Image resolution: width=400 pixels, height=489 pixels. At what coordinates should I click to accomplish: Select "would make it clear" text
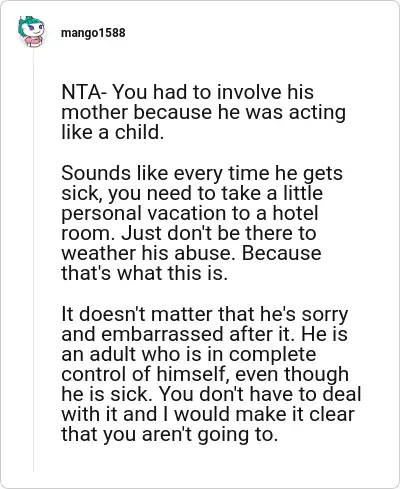click(x=264, y=414)
